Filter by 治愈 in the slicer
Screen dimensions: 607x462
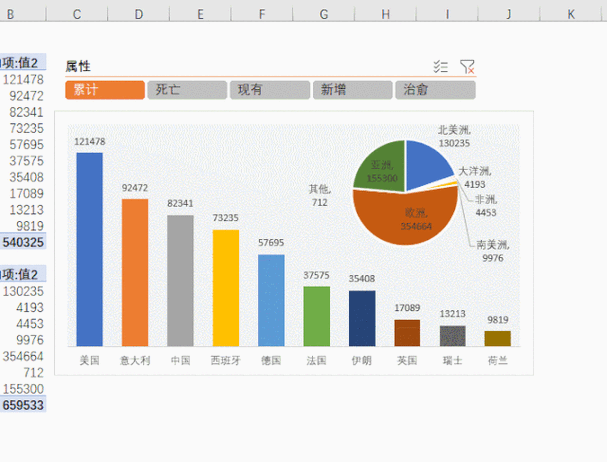point(434,90)
